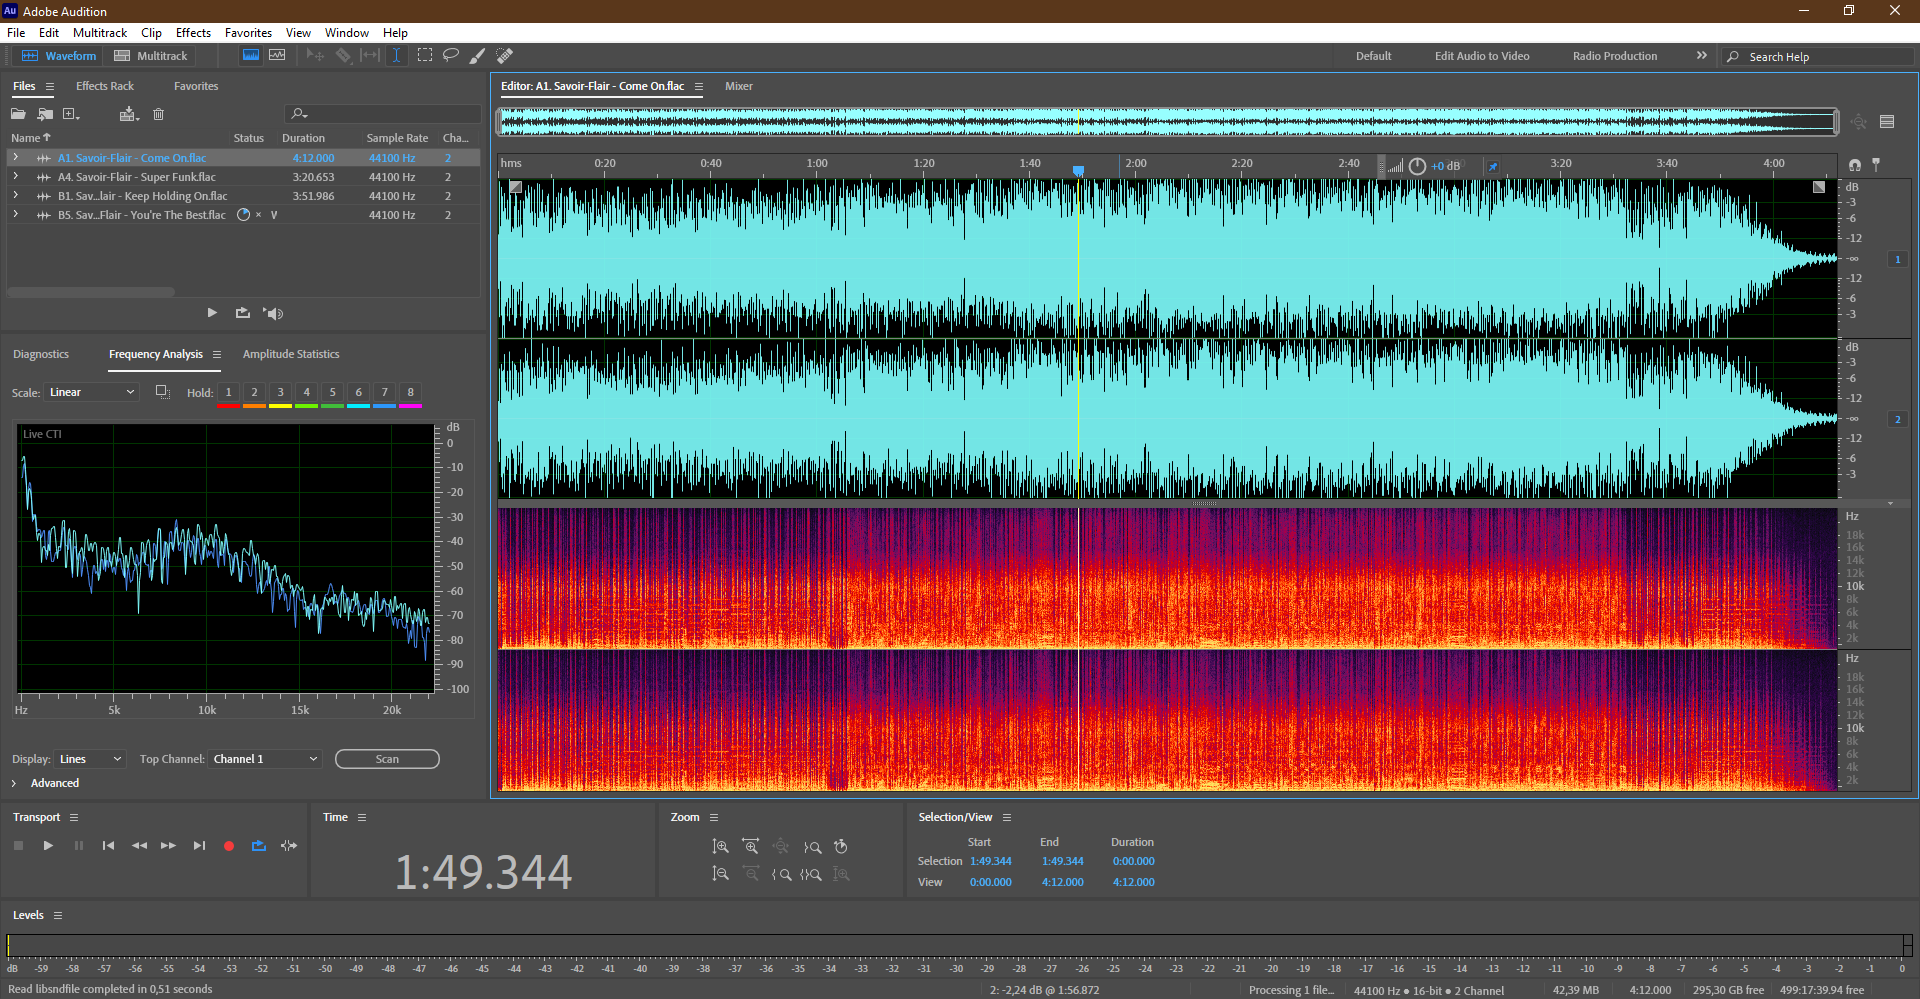
Task: Switch to Amplitude Statistics tab
Action: [291, 354]
